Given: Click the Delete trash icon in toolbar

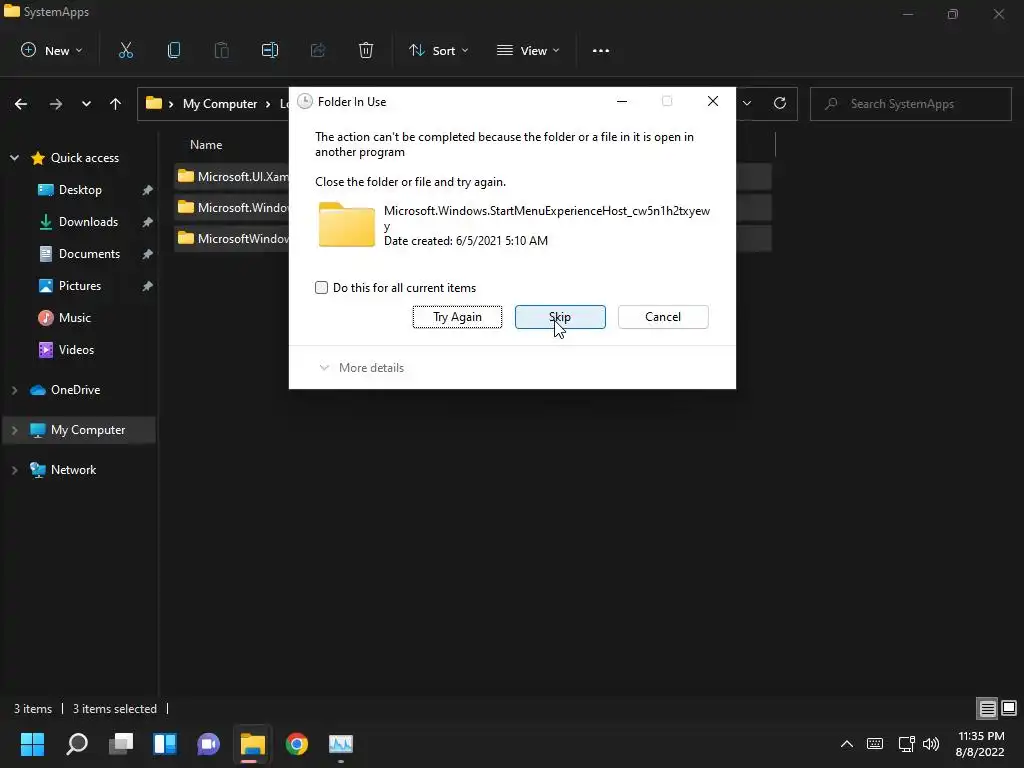Looking at the screenshot, I should [x=366, y=50].
